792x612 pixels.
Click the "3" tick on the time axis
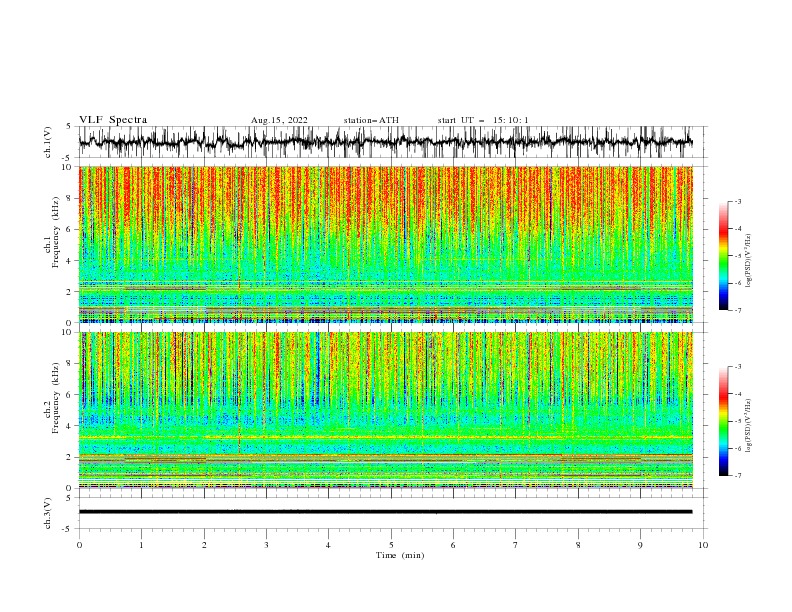tap(266, 545)
